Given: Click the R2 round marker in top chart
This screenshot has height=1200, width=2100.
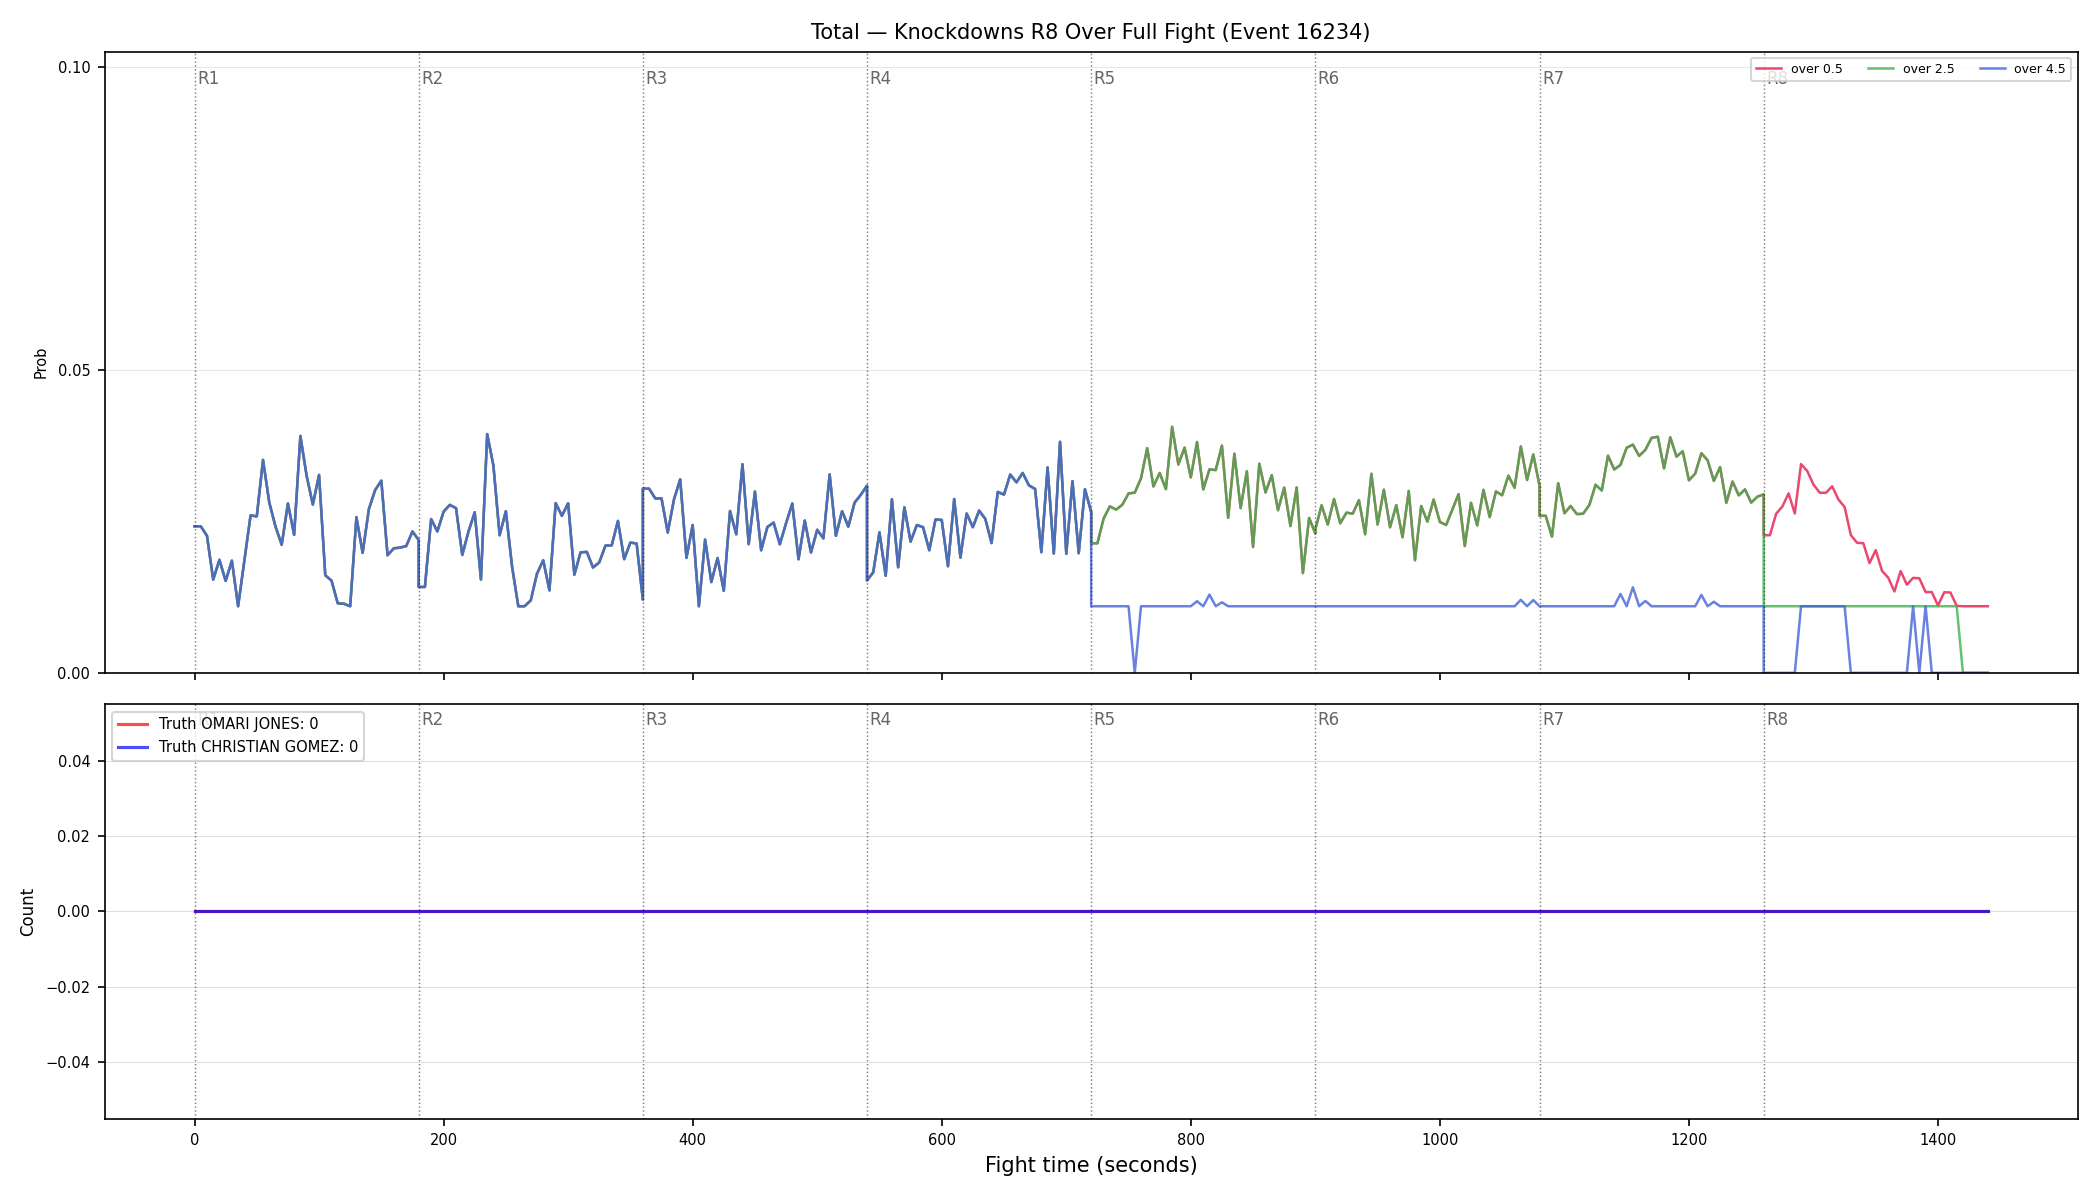Looking at the screenshot, I should click(432, 78).
